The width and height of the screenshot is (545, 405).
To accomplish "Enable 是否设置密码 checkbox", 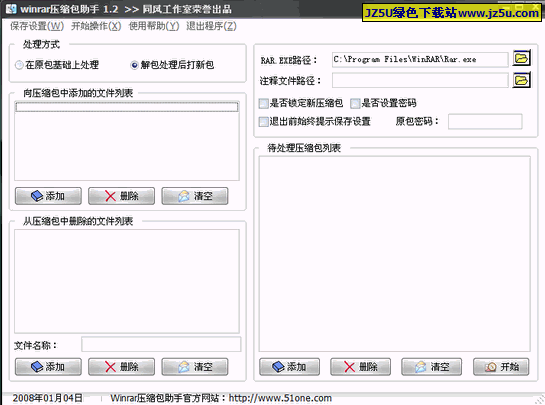I will (x=383, y=103).
